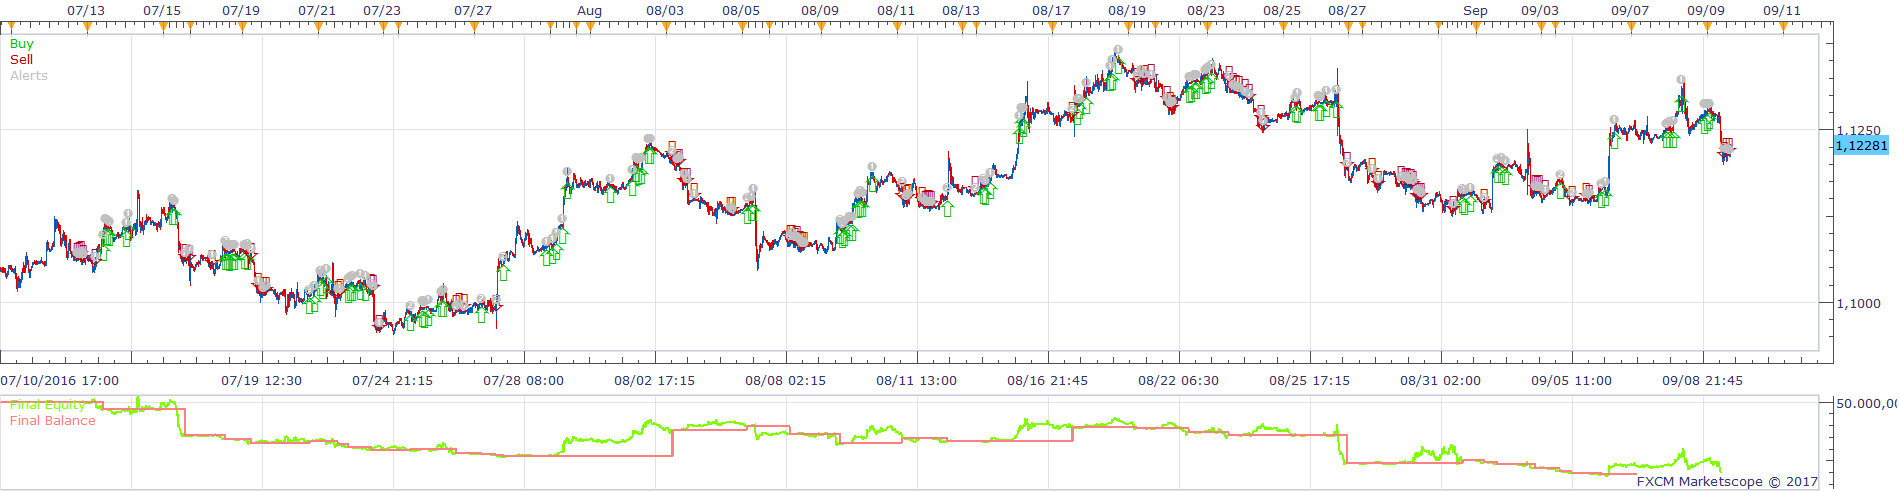The image size is (1899, 491).
Task: Click the orange marker under 07/27
Action: point(473,28)
